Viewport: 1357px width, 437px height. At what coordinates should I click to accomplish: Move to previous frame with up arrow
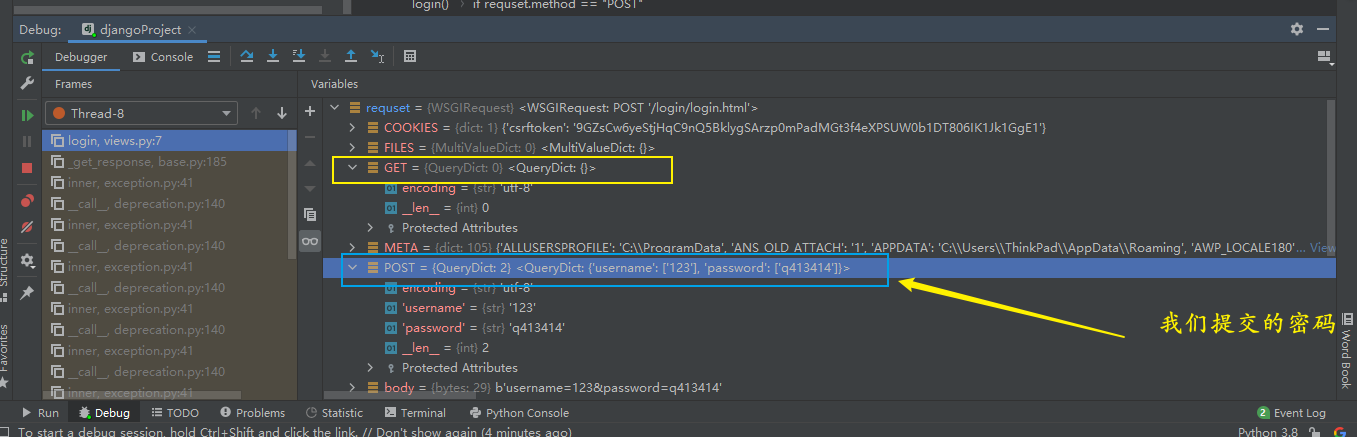coord(256,113)
